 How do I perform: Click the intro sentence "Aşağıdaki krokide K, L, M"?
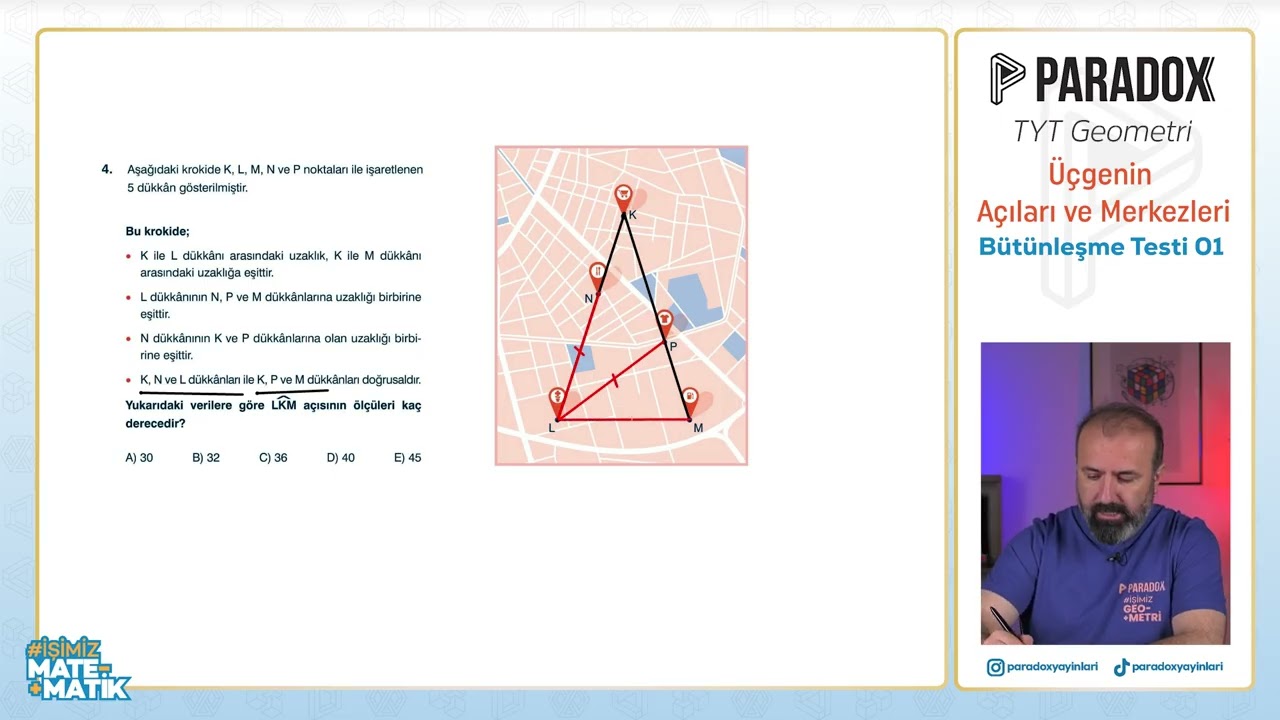[275, 178]
